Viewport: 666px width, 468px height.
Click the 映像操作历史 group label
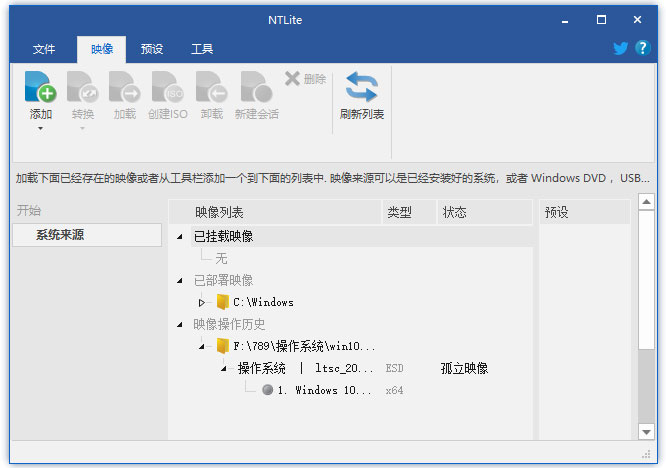tap(229, 324)
